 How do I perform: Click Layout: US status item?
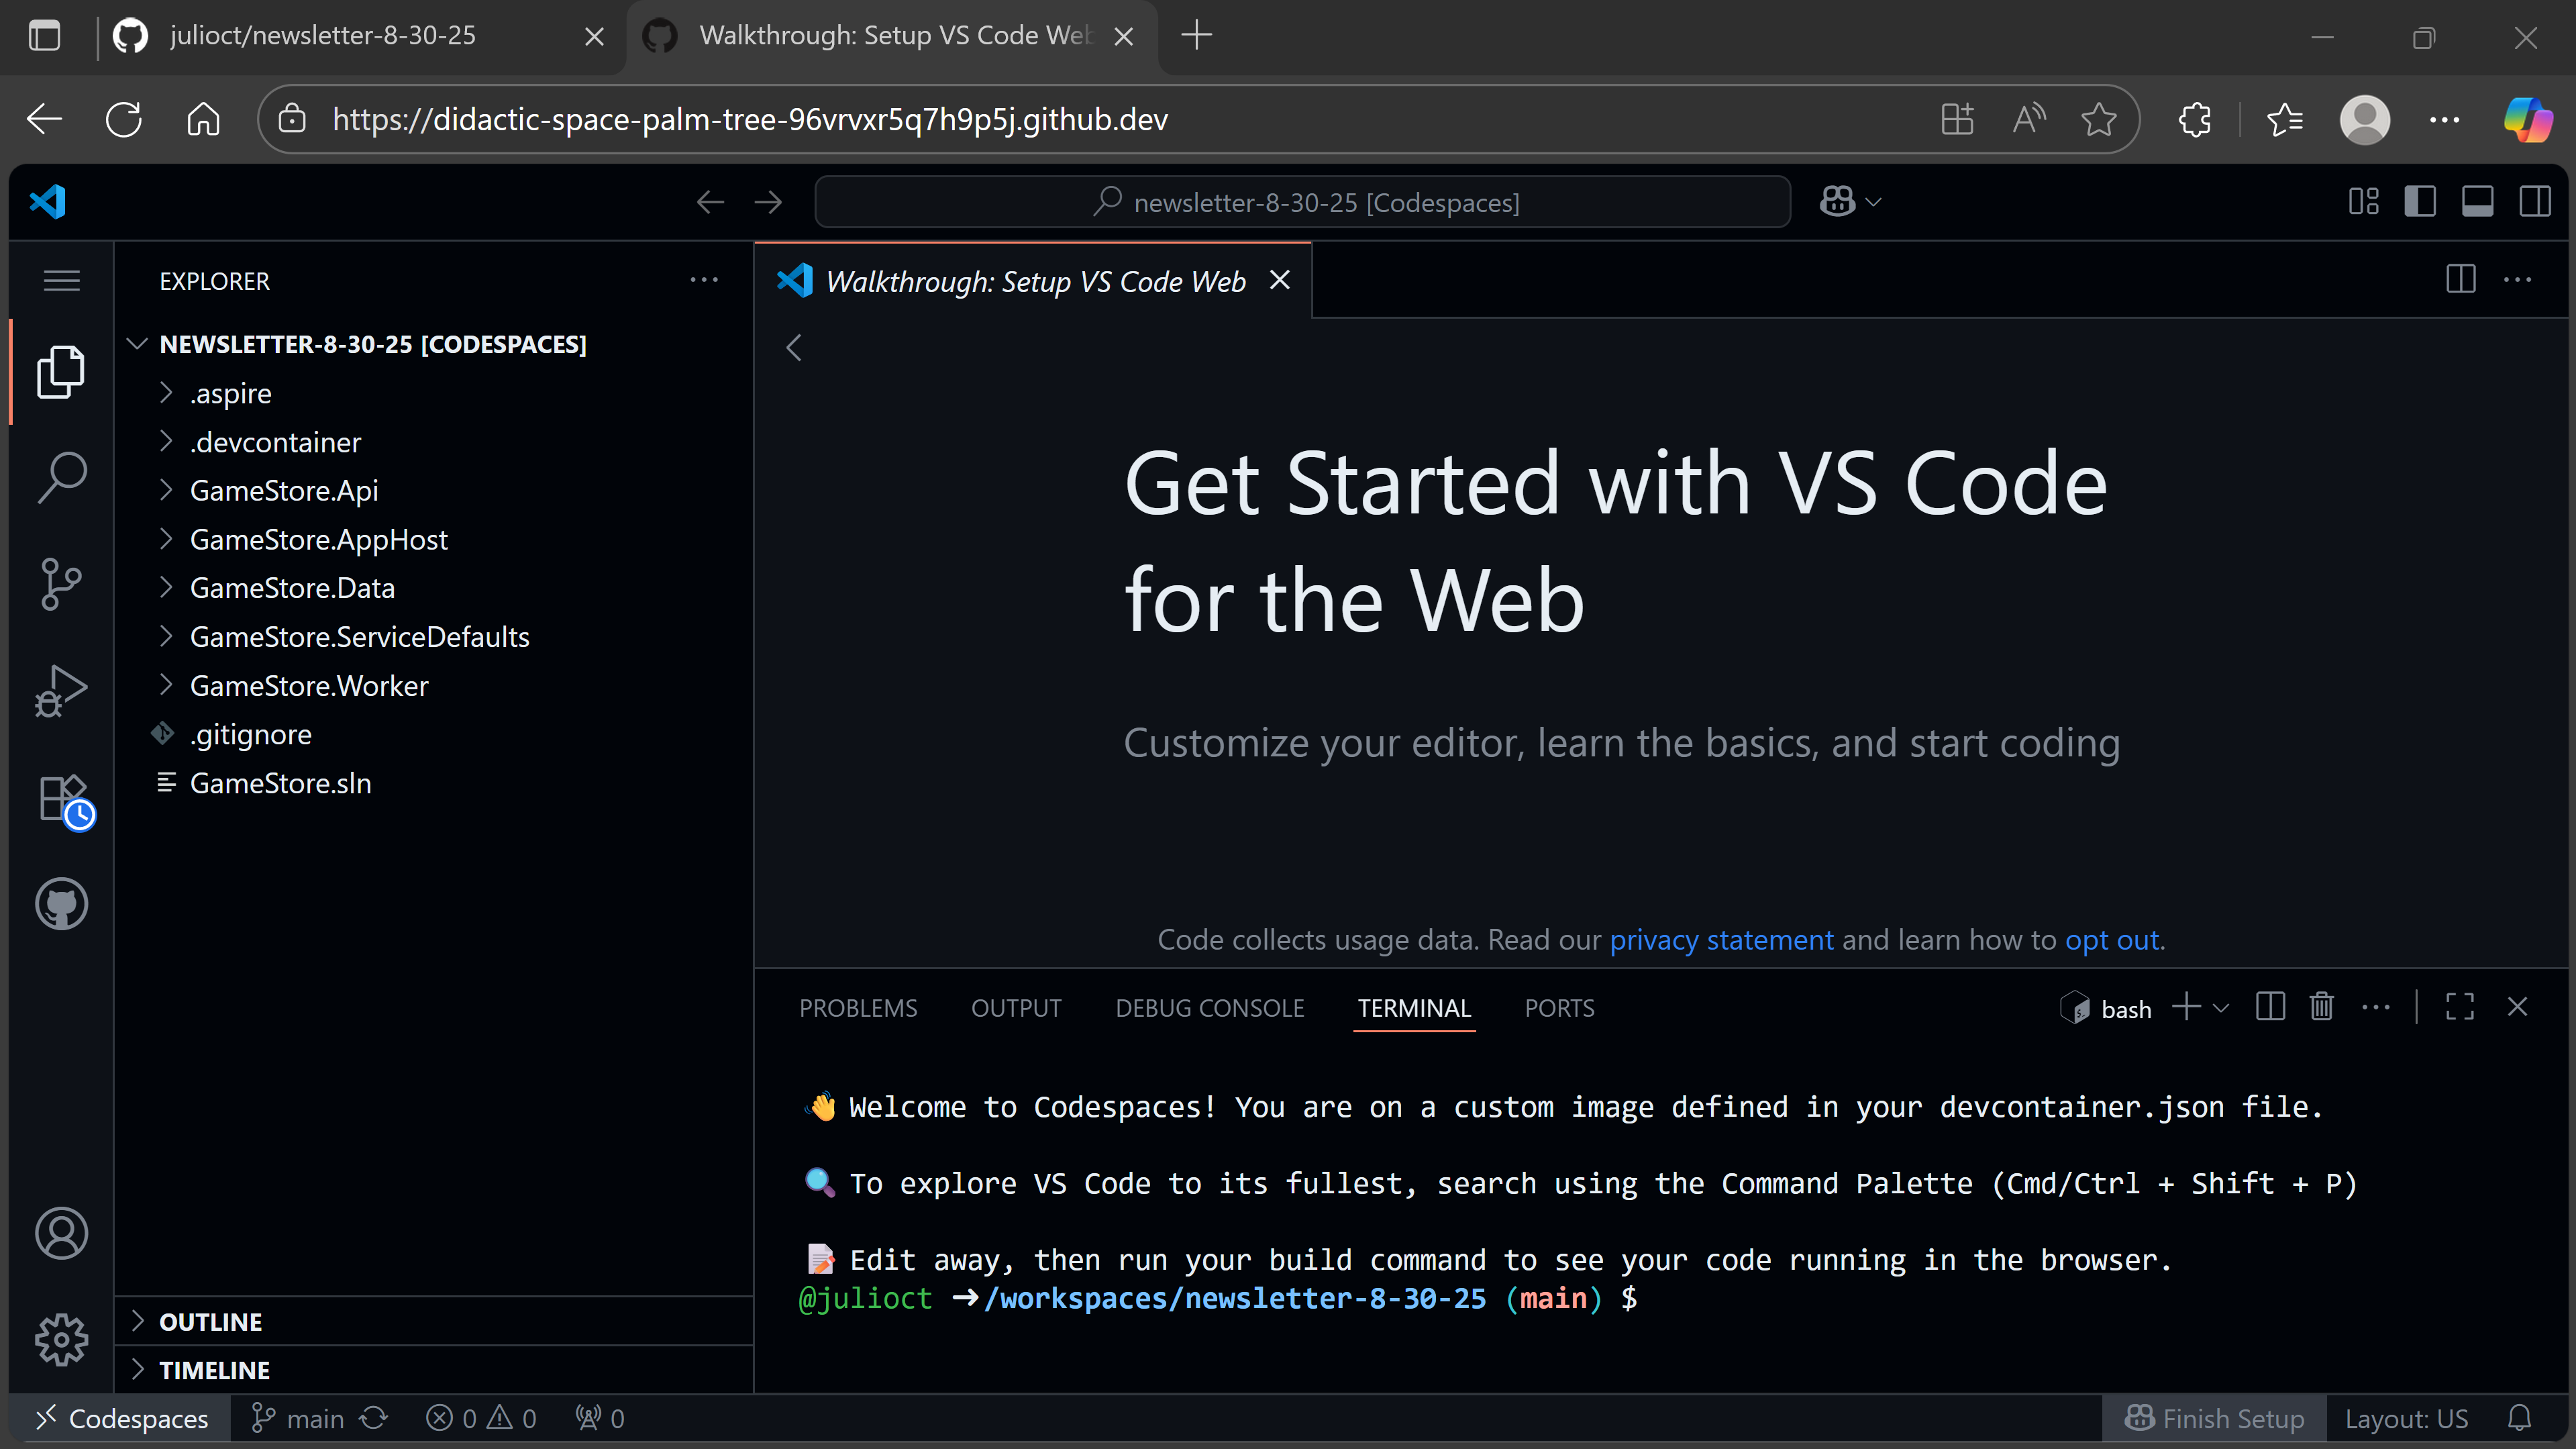tap(2406, 1418)
